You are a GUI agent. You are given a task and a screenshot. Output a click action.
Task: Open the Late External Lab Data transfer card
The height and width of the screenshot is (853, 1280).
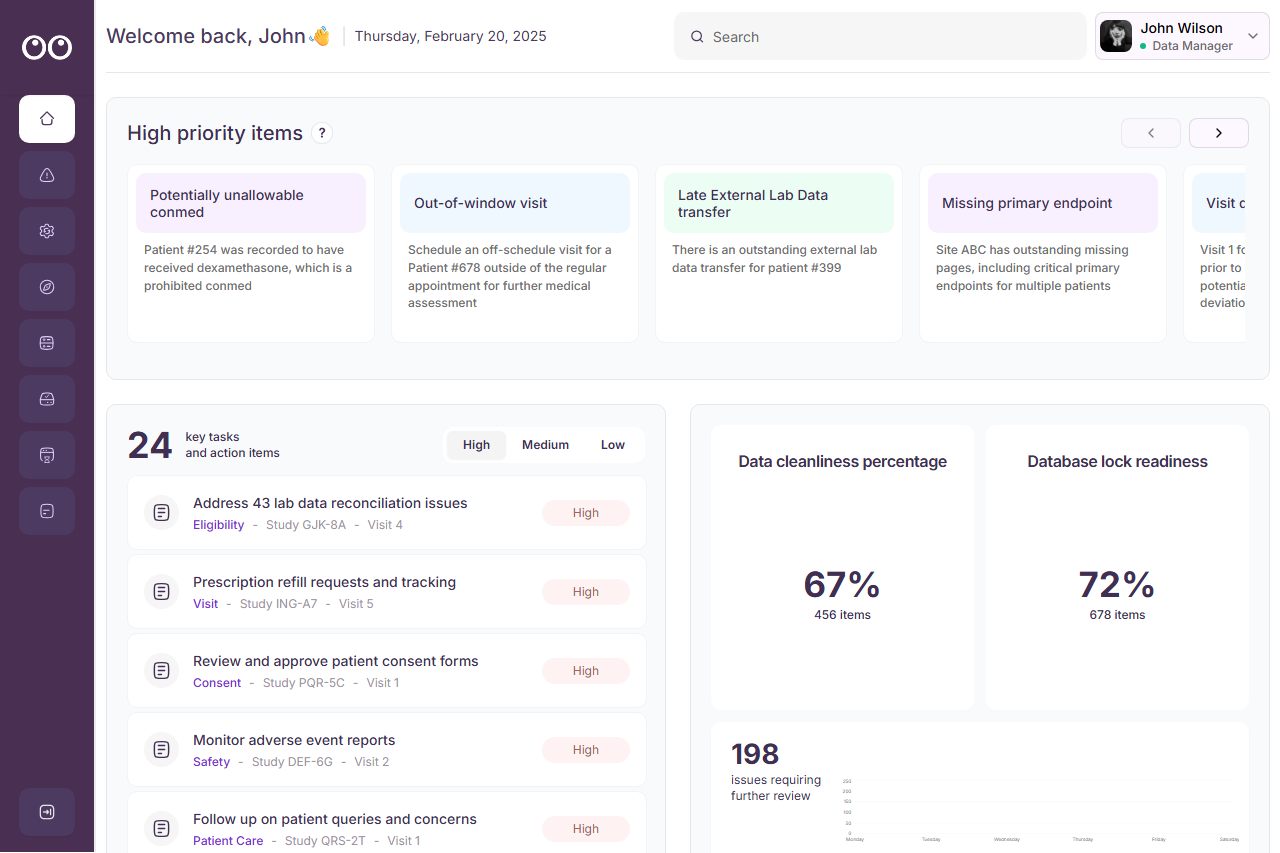[x=779, y=254]
